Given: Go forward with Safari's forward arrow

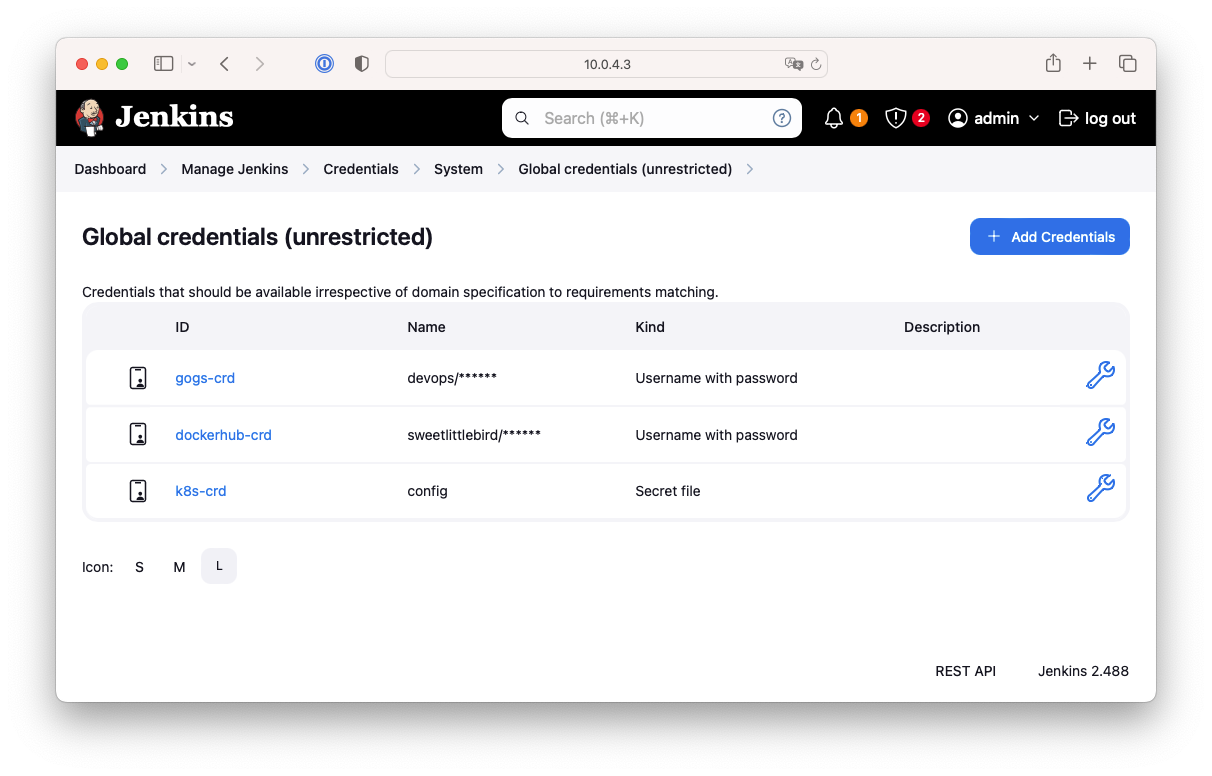Looking at the screenshot, I should point(260,64).
